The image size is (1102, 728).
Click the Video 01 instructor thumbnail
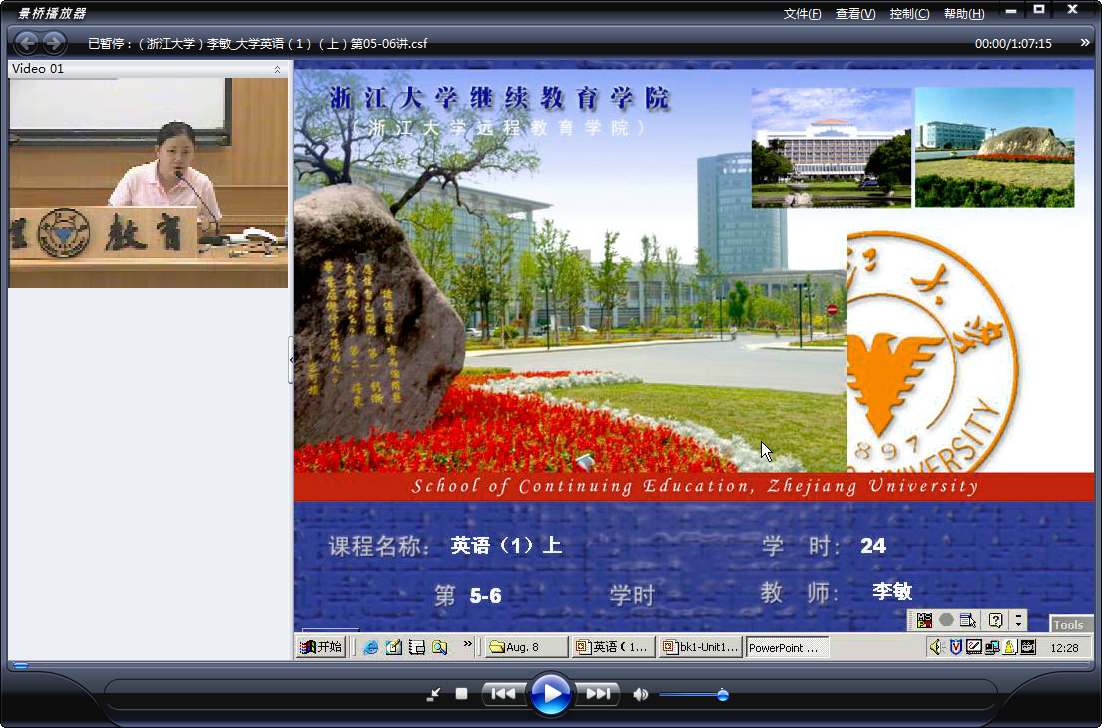pyautogui.click(x=148, y=183)
